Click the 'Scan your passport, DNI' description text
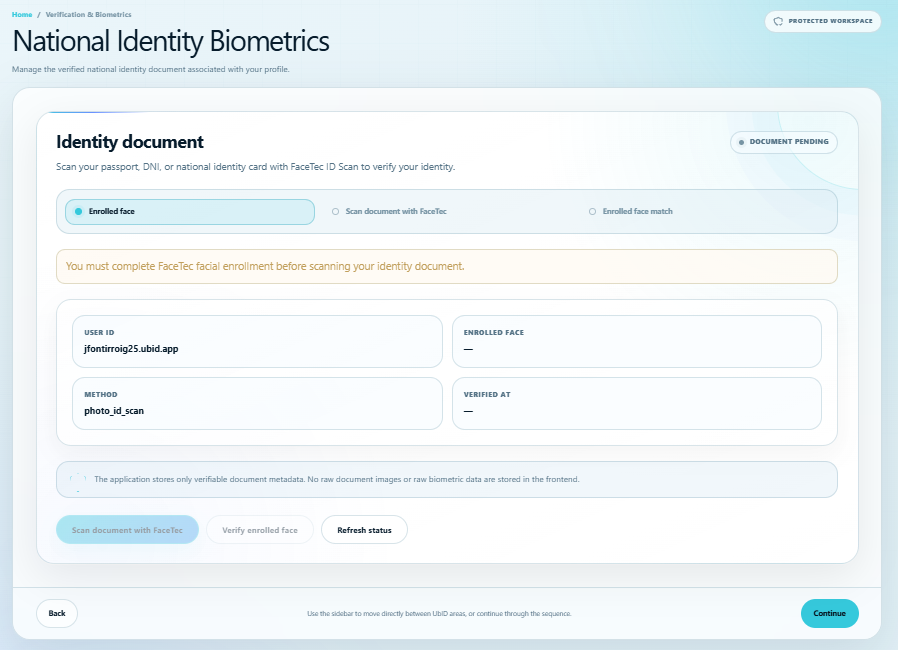Image resolution: width=898 pixels, height=650 pixels. click(x=255, y=167)
